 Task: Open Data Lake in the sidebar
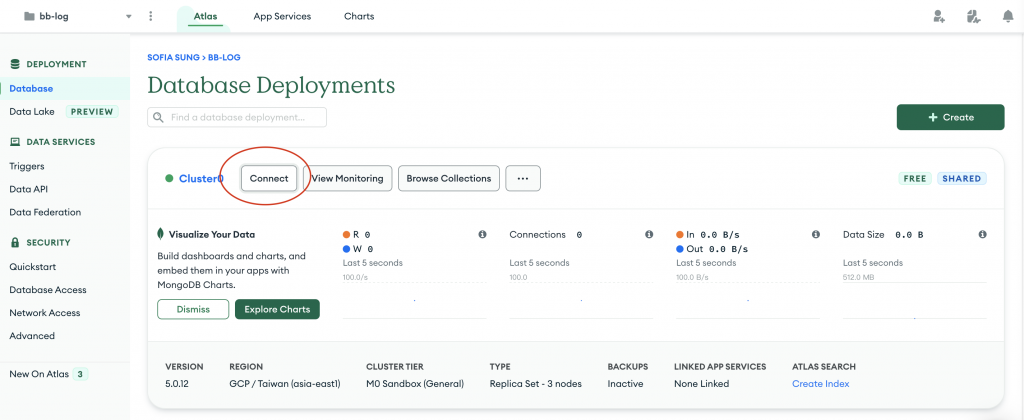32,112
